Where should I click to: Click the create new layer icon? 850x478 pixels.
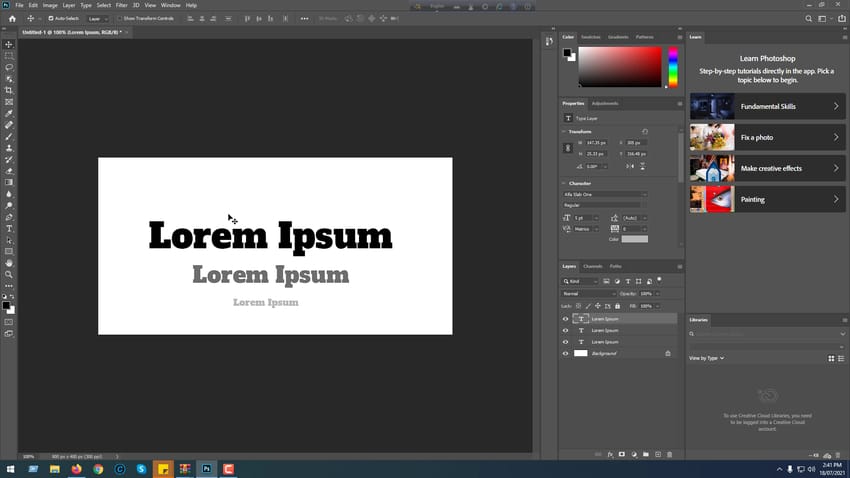[x=658, y=455]
